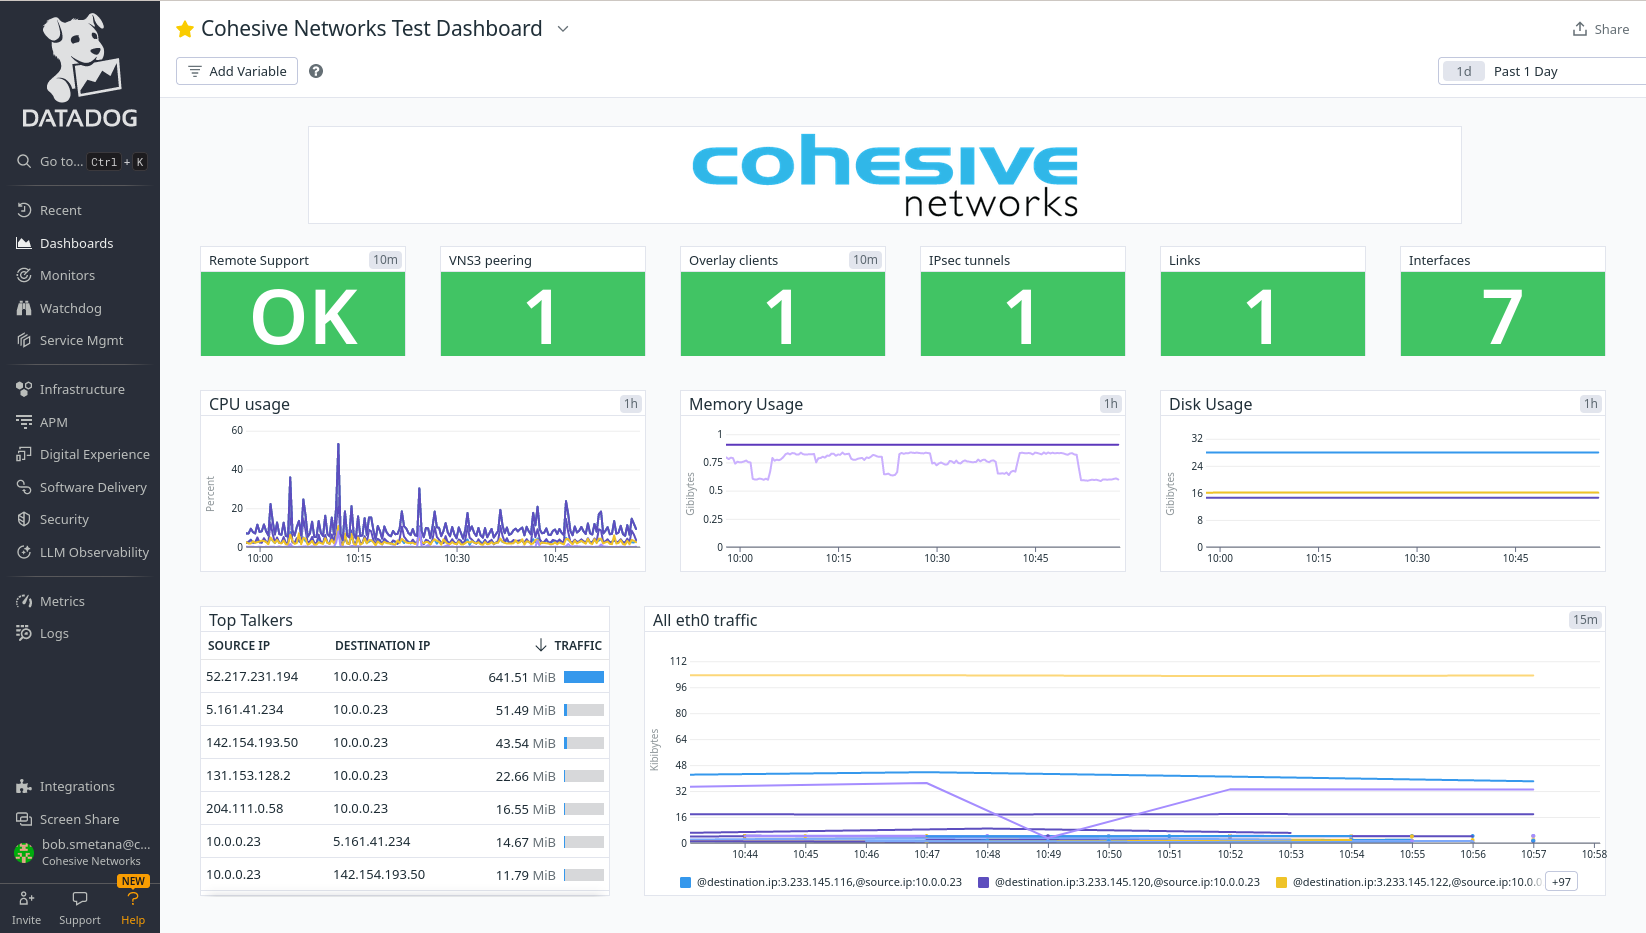Image resolution: width=1646 pixels, height=933 pixels.
Task: Click the help circle icon beside Add Variable
Action: pyautogui.click(x=316, y=71)
